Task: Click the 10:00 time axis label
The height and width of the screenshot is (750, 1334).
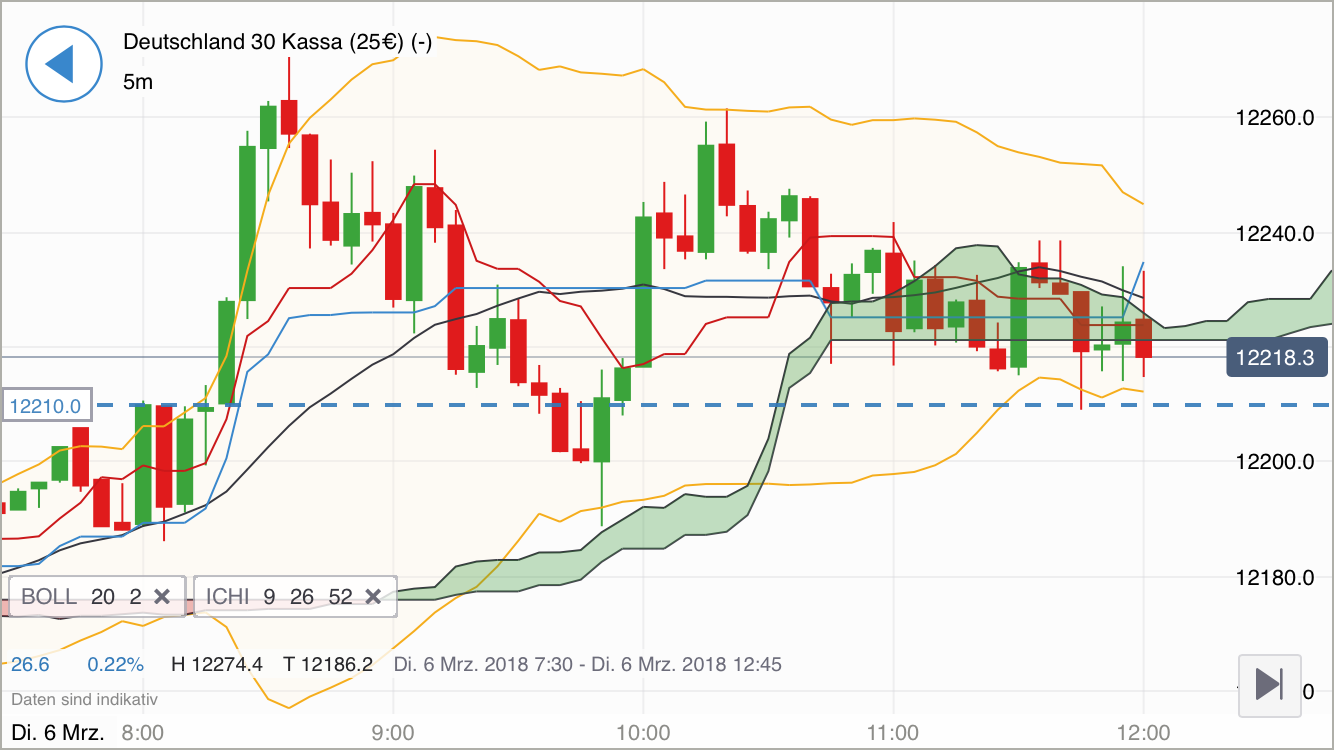Action: point(643,732)
